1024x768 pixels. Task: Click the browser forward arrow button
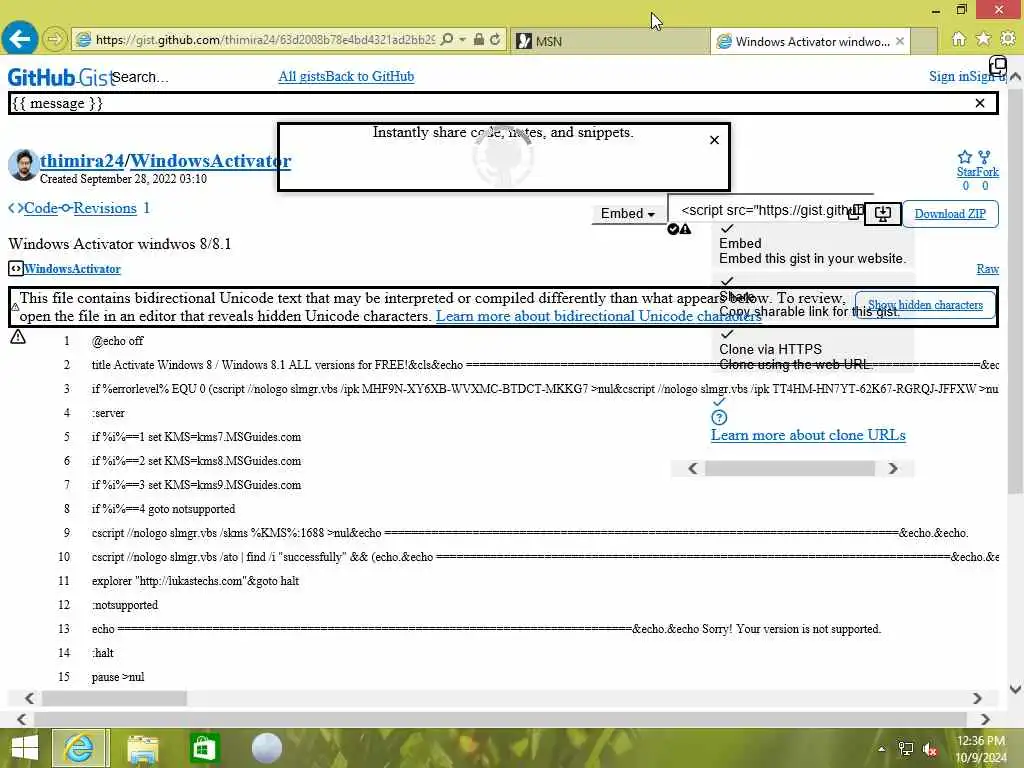(55, 40)
